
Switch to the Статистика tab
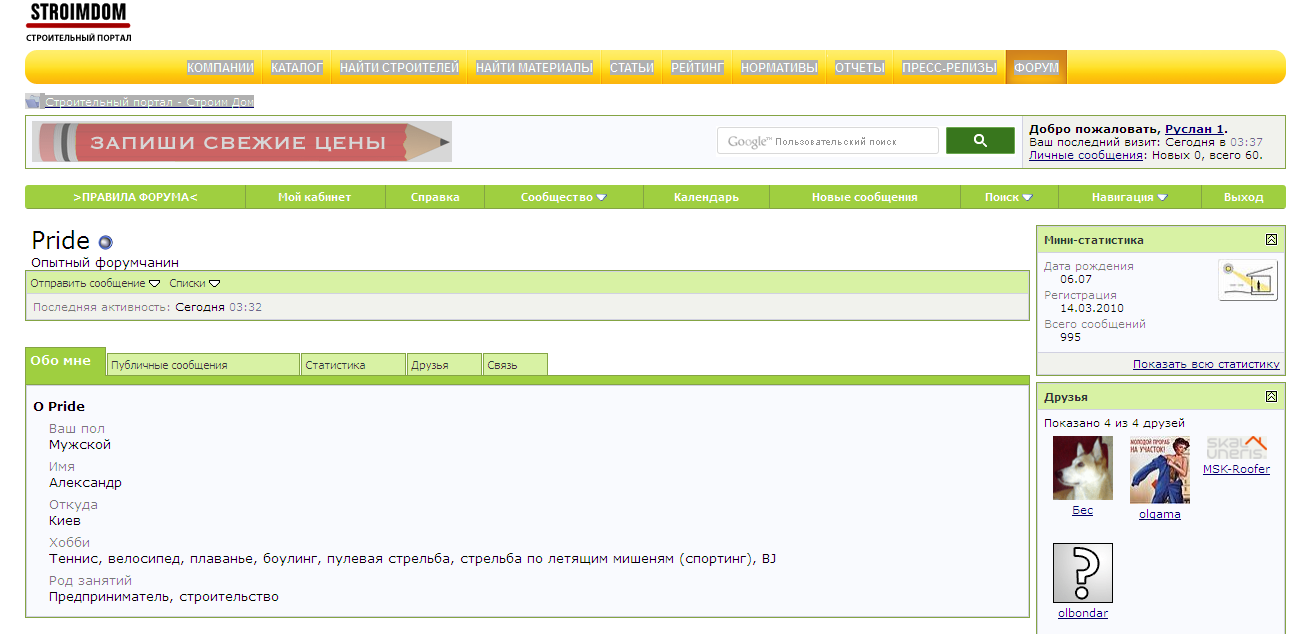353,365
